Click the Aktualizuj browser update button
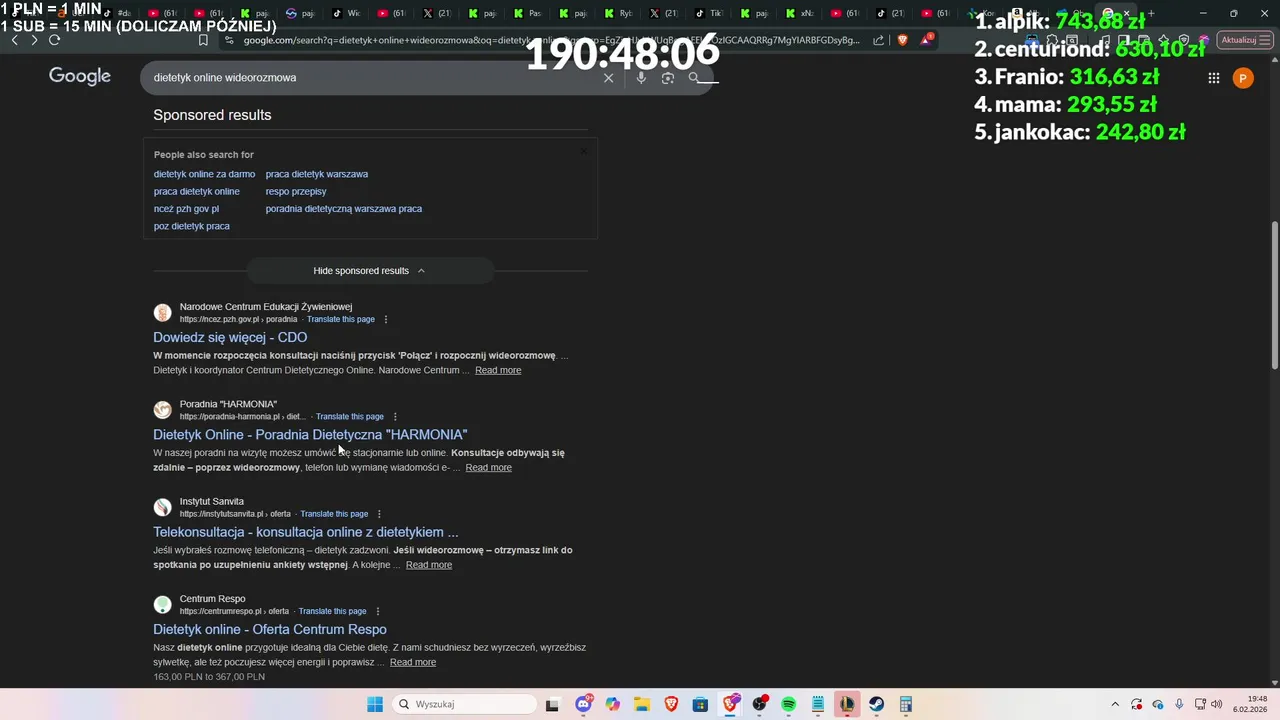The height and width of the screenshot is (720, 1280). point(1243,40)
